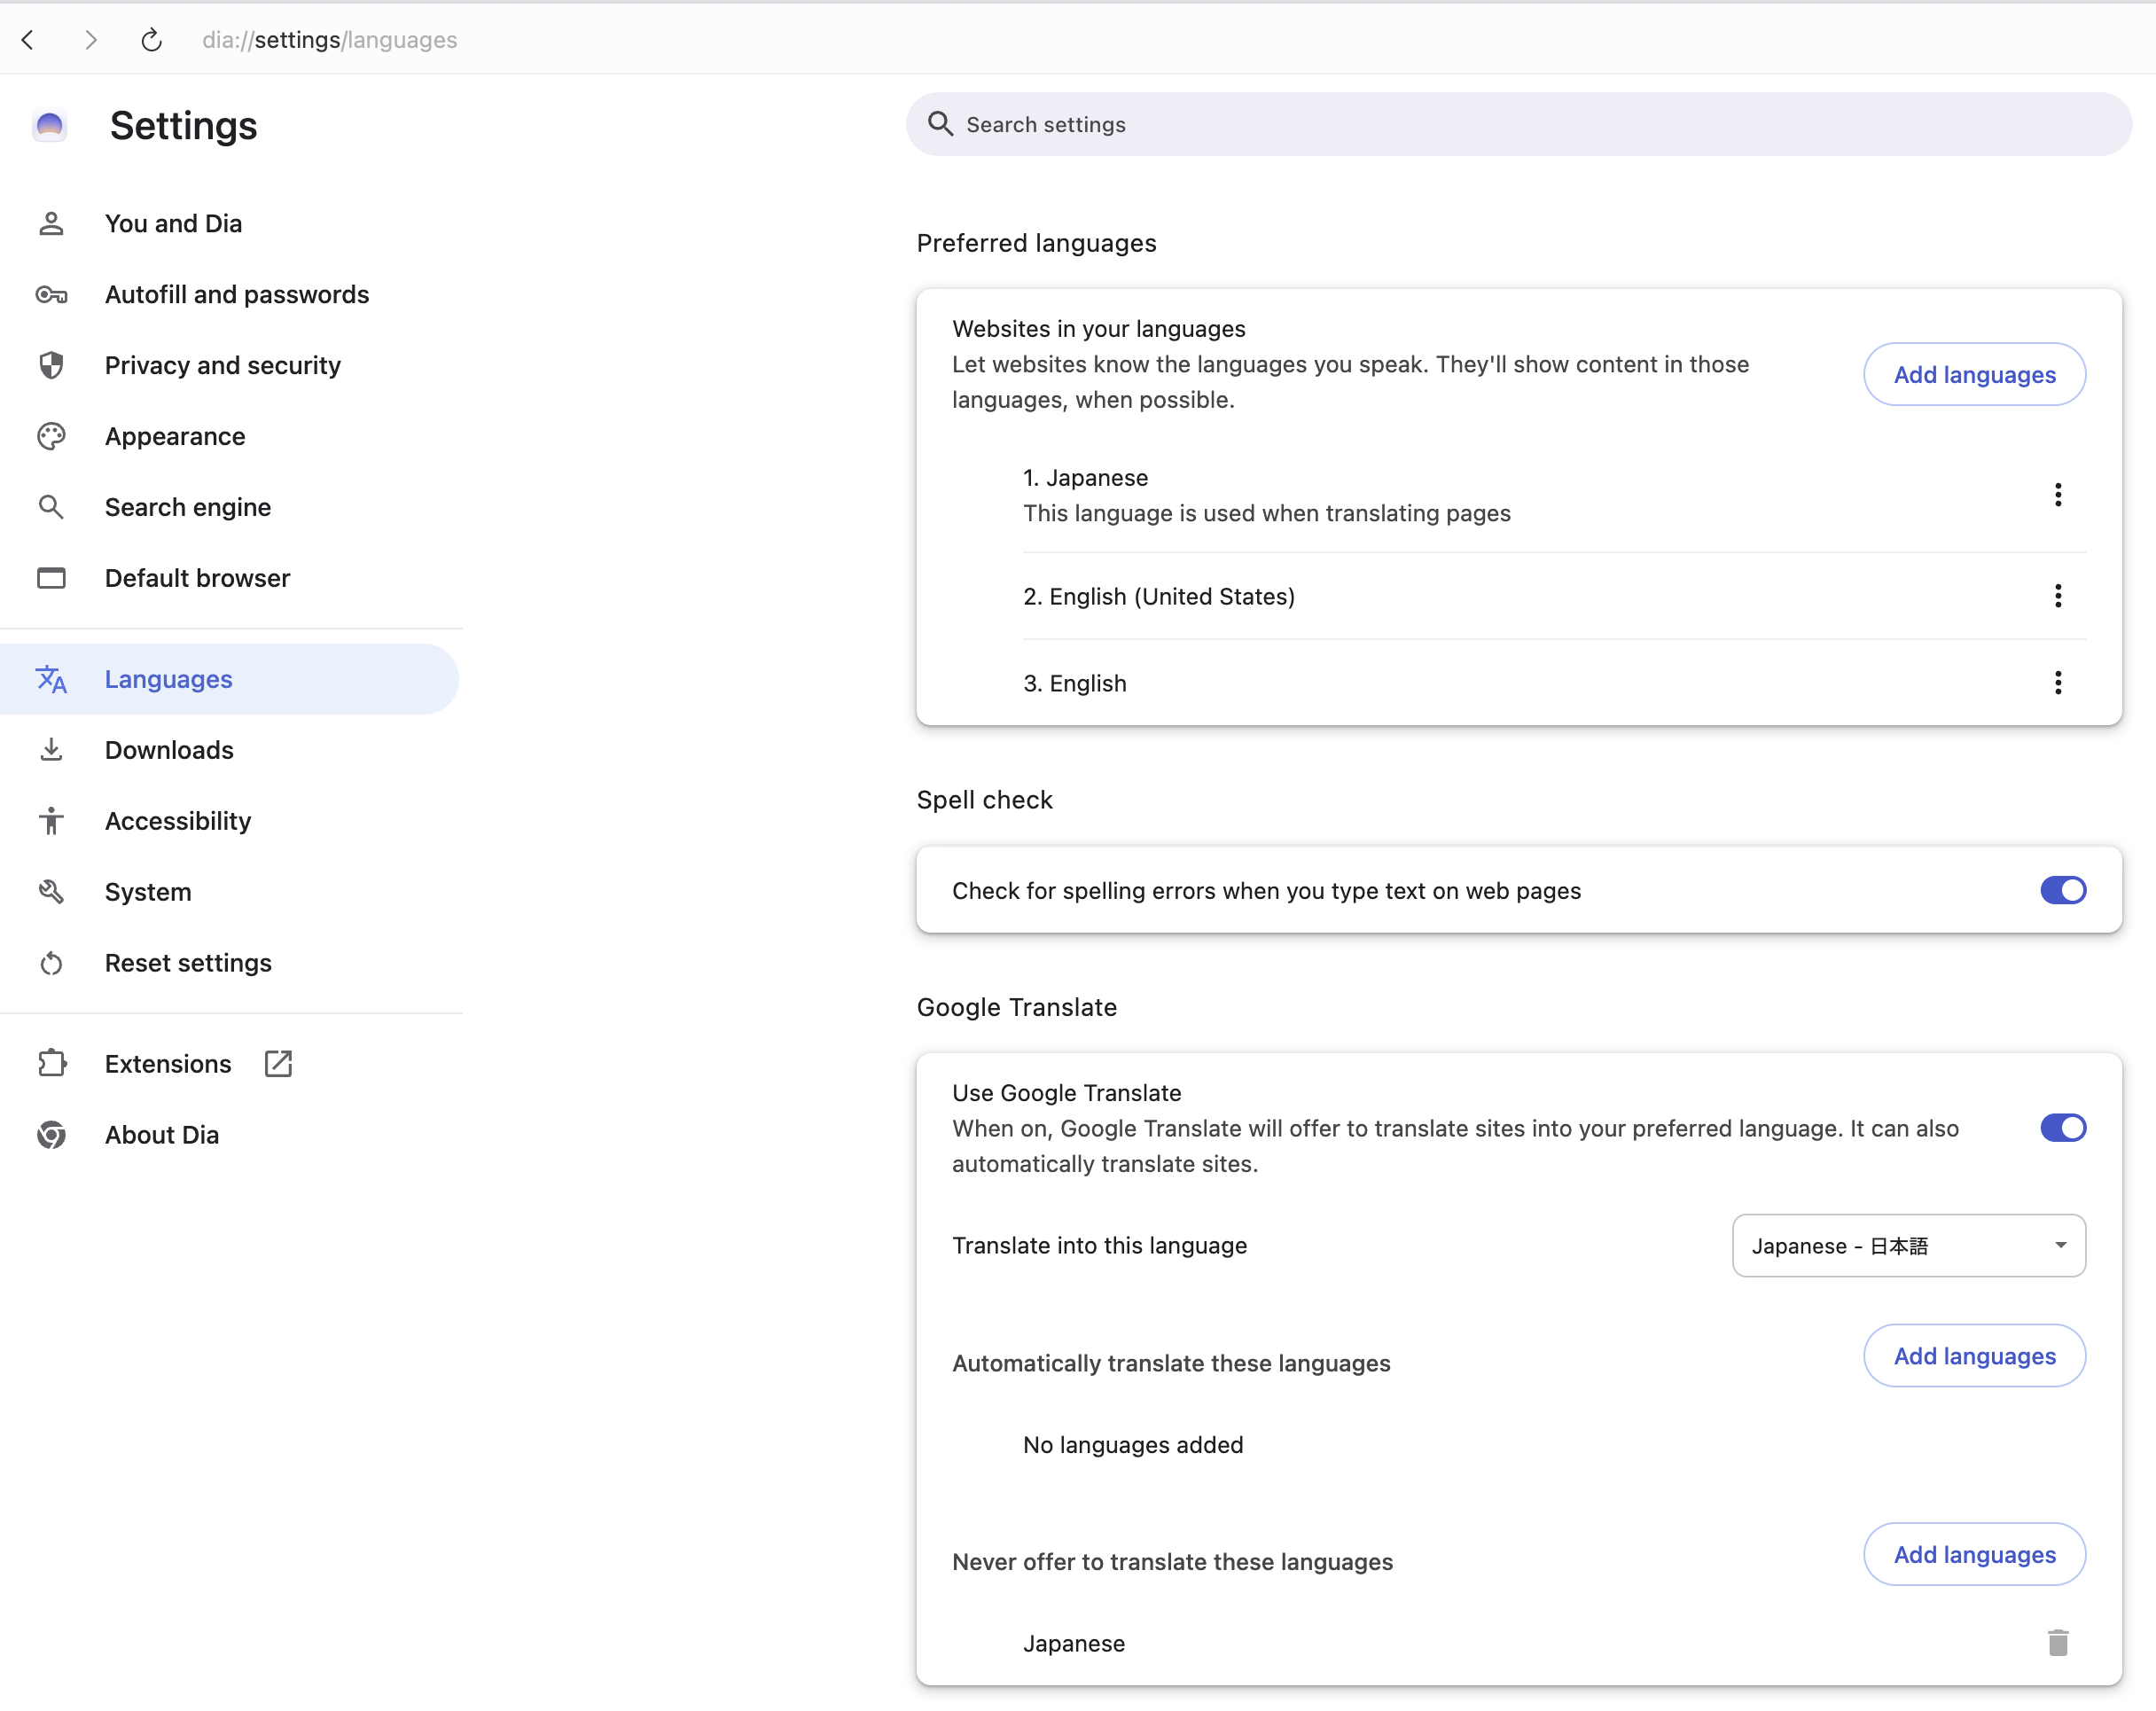Turn off Use Google Translate switch
This screenshot has height=1711, width=2156.
click(x=2063, y=1128)
